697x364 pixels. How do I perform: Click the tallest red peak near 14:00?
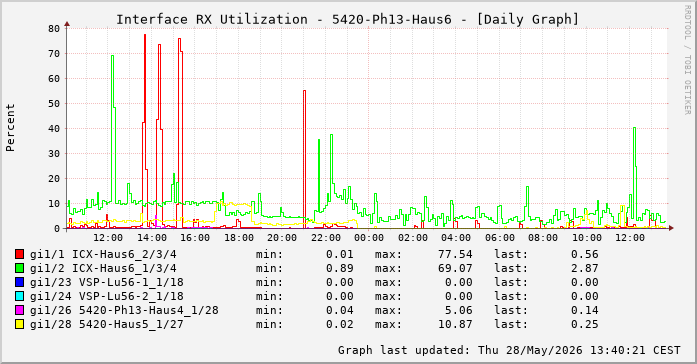click(x=145, y=36)
